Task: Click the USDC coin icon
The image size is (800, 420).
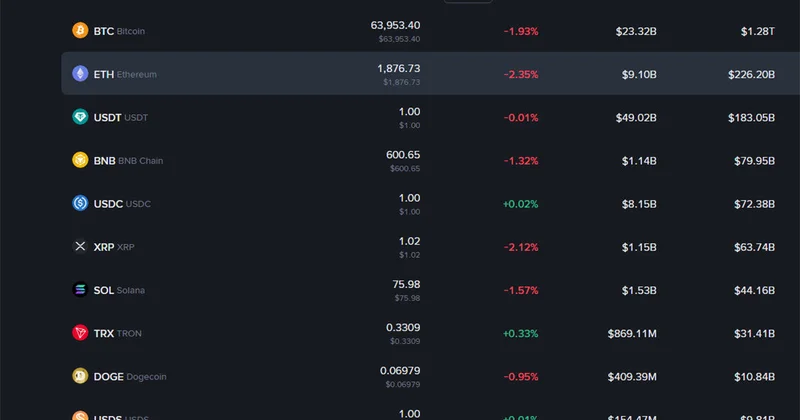Action: click(x=80, y=203)
